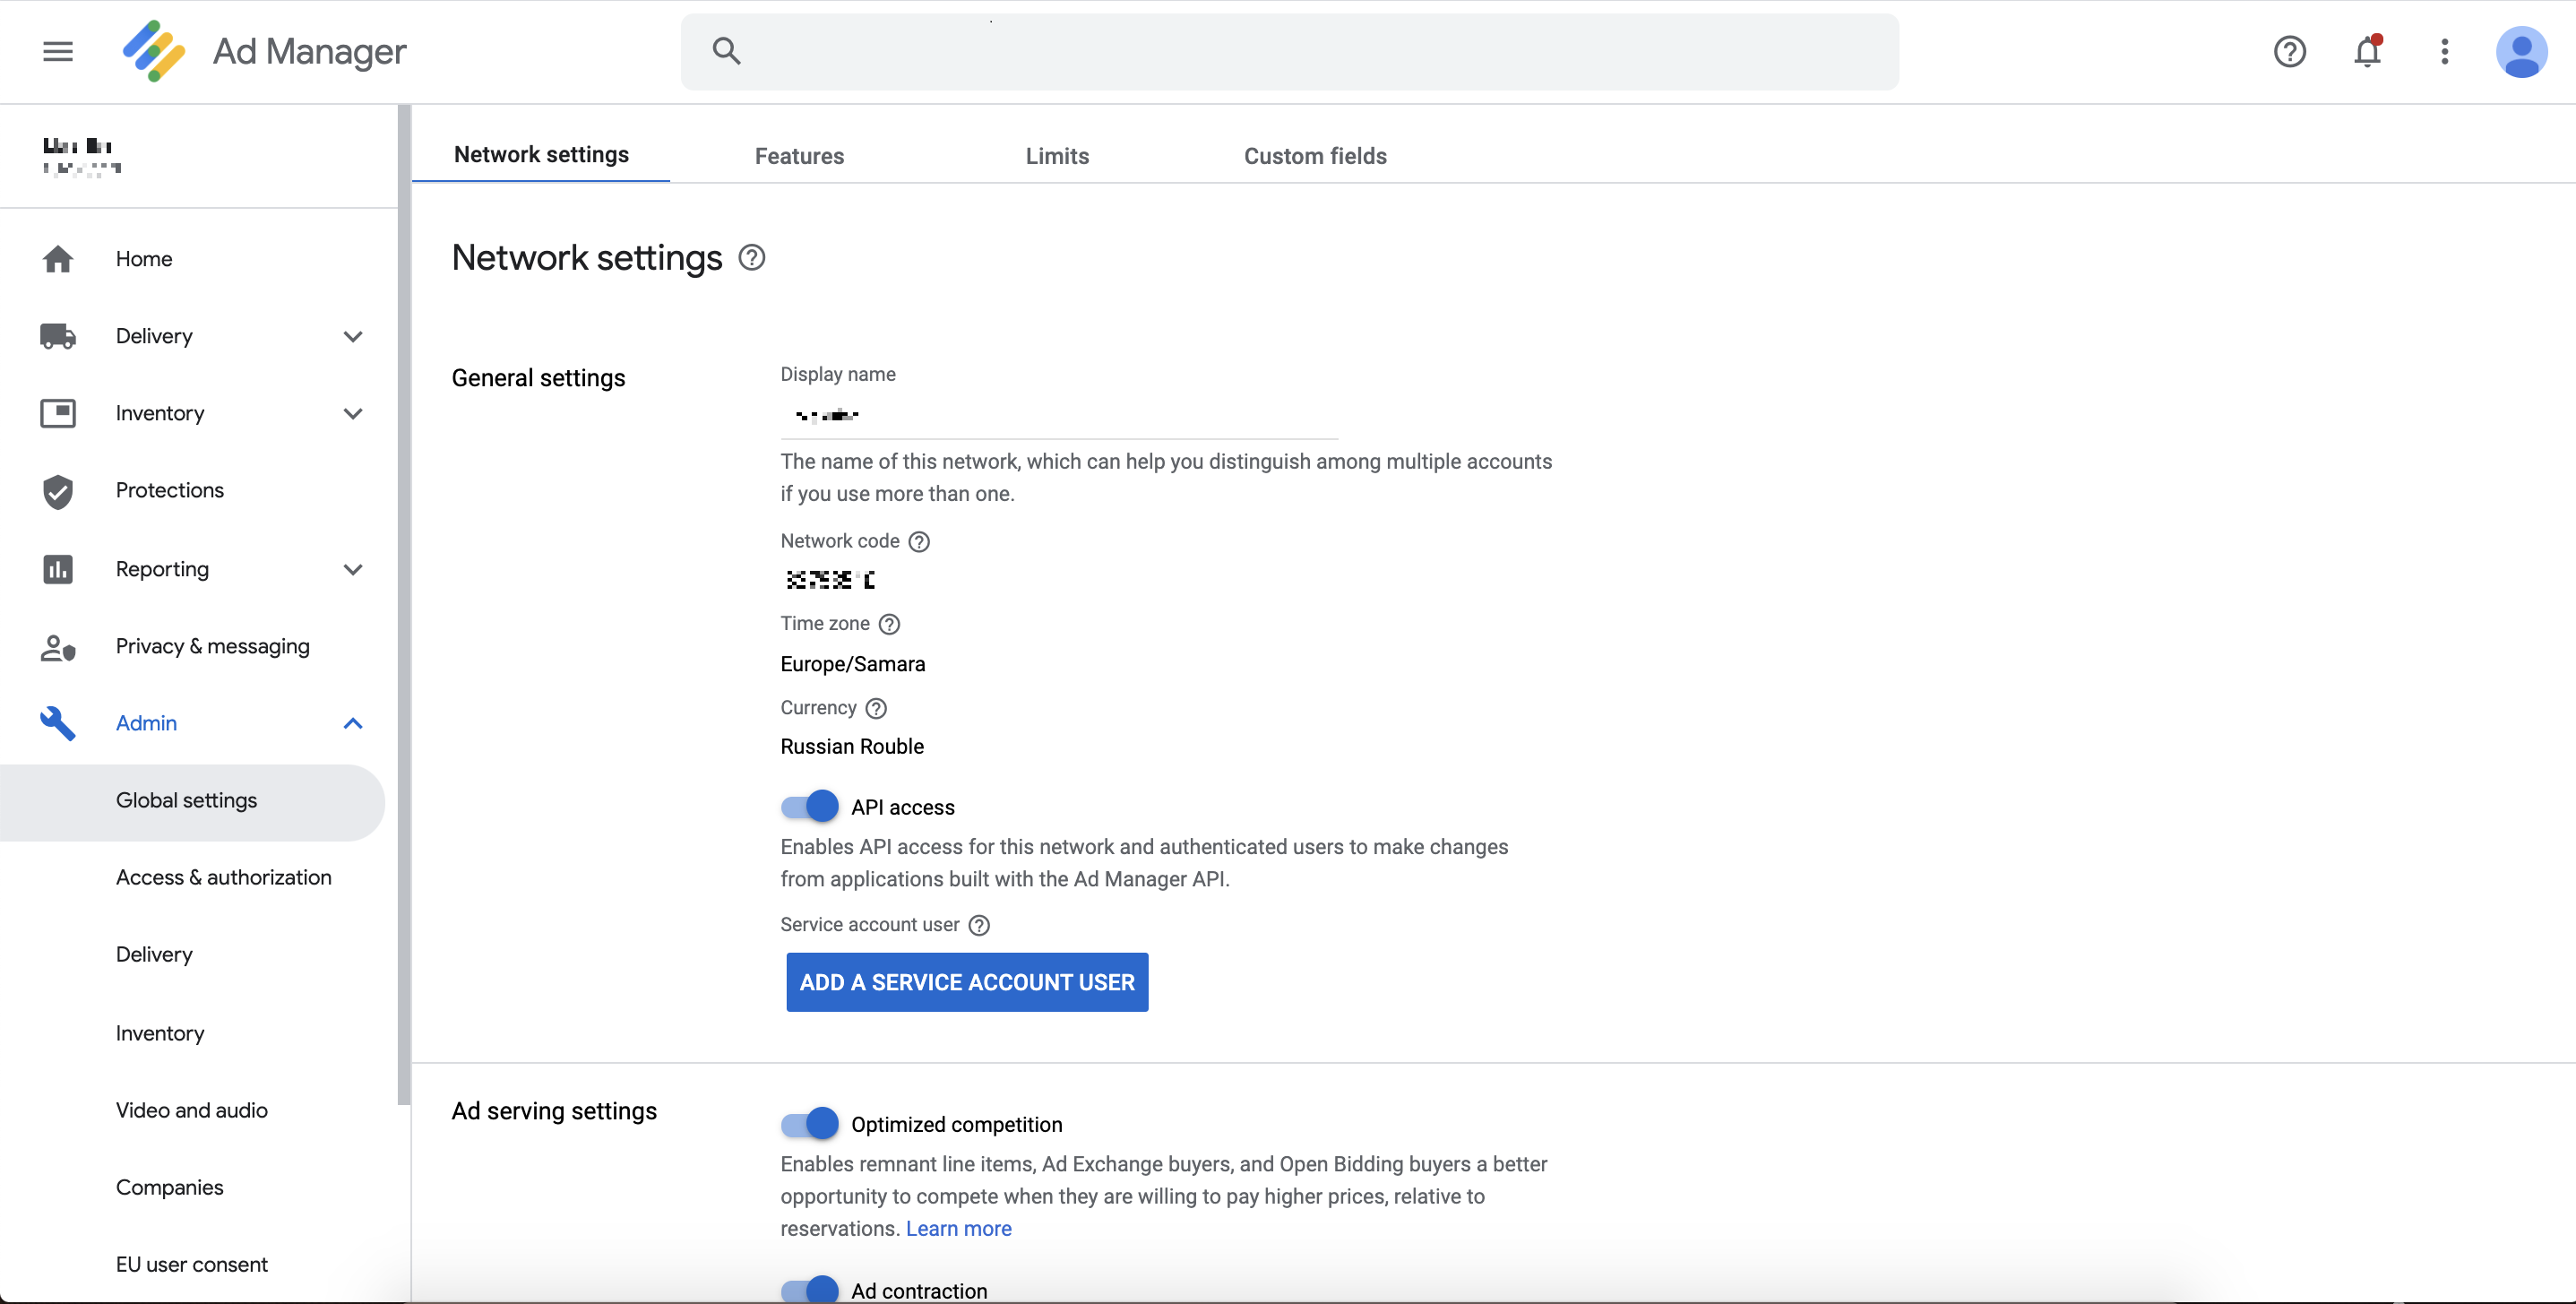Open the help icon in top bar

pos(2289,51)
